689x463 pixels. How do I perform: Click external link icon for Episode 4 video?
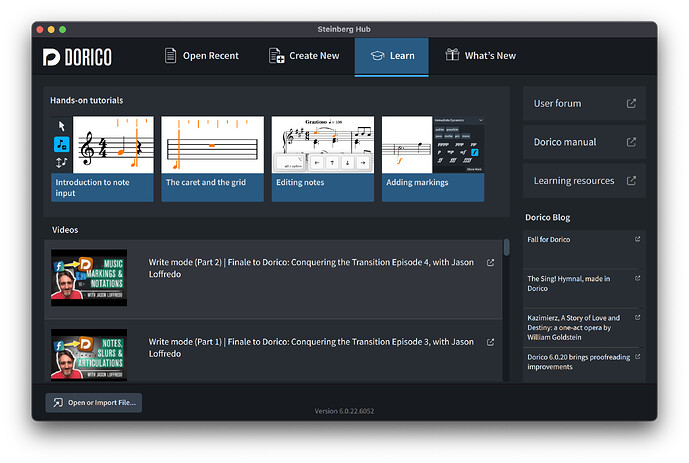(x=490, y=263)
